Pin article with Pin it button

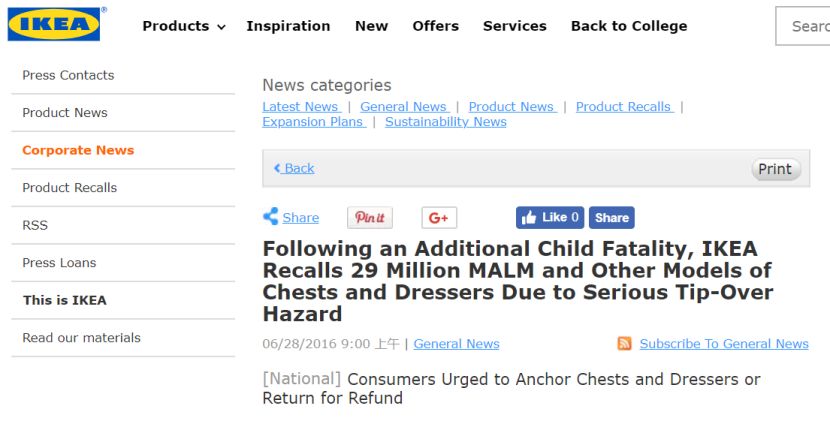[369, 218]
